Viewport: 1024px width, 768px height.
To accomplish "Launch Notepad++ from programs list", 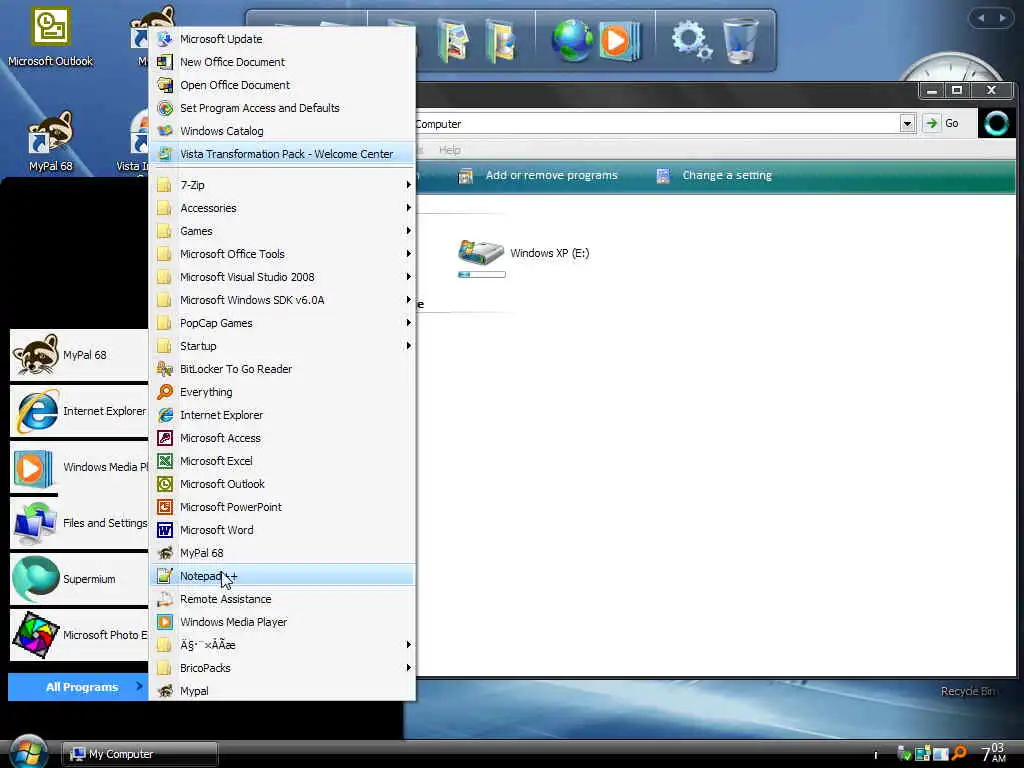I will (283, 575).
